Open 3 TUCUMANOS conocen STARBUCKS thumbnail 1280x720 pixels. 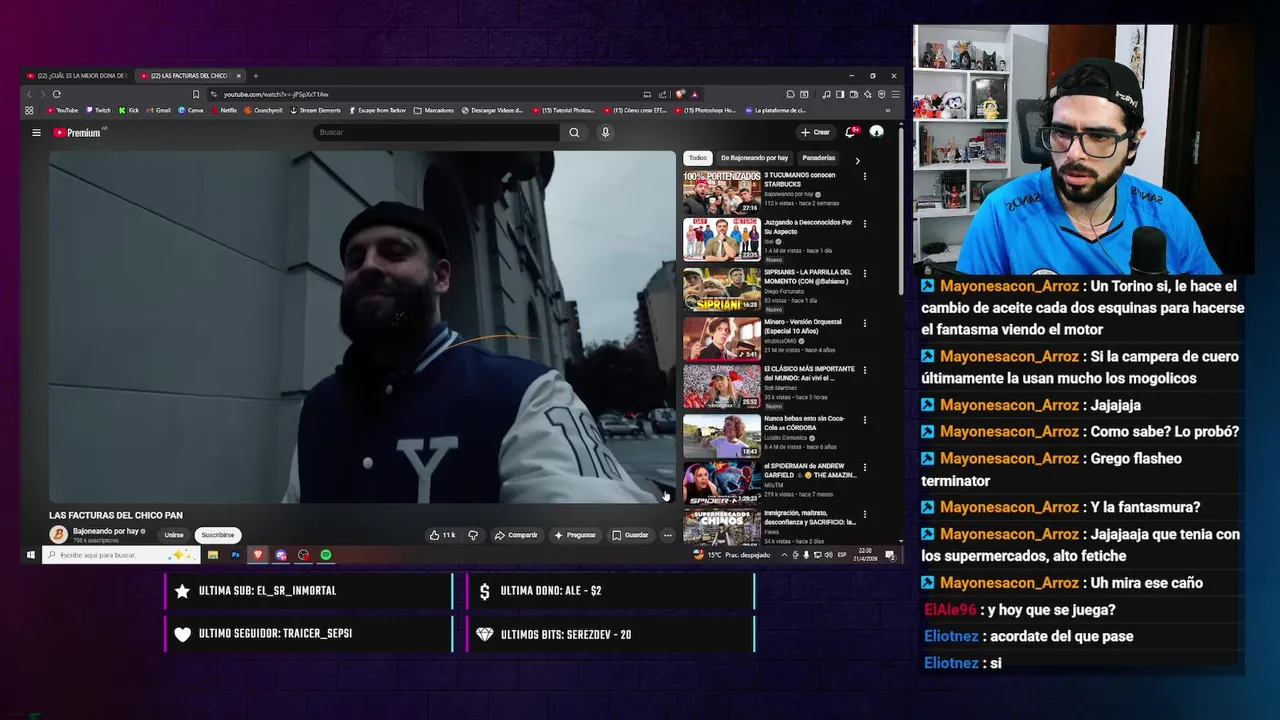point(722,192)
